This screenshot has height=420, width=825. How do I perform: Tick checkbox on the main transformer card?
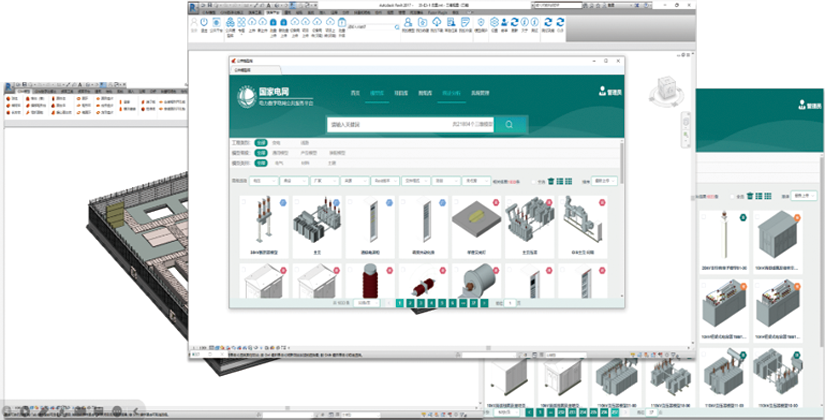click(x=297, y=202)
